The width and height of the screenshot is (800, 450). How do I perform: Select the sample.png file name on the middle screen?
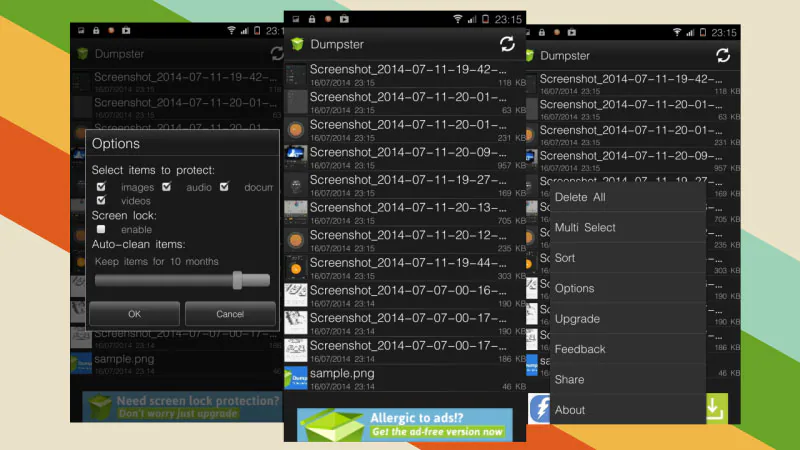[342, 373]
